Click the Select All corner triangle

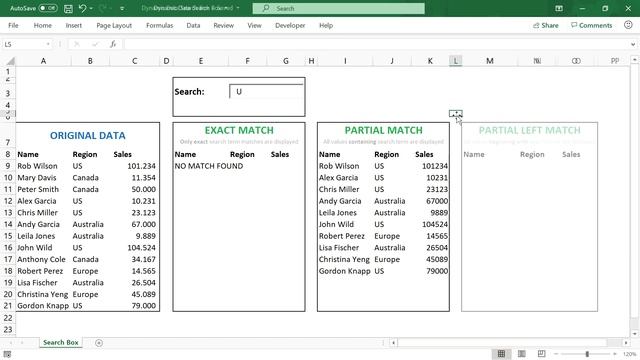point(10,61)
